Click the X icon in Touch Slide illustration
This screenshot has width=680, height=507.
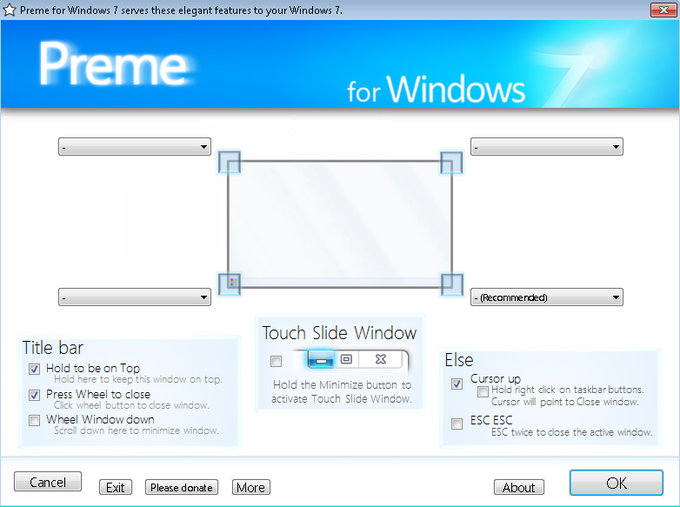click(381, 359)
